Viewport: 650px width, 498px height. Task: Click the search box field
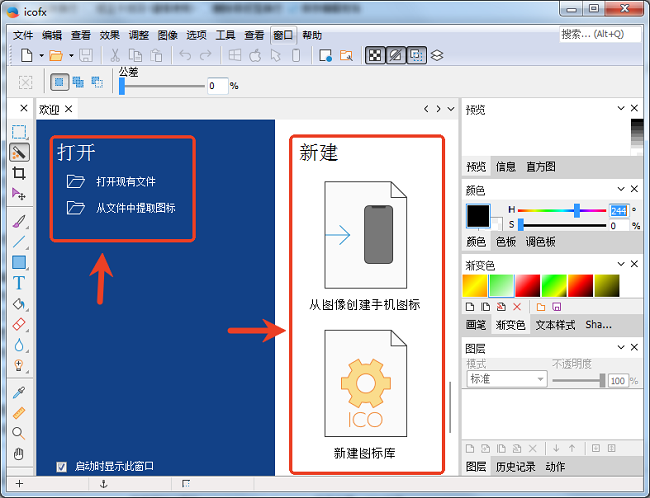tap(600, 34)
